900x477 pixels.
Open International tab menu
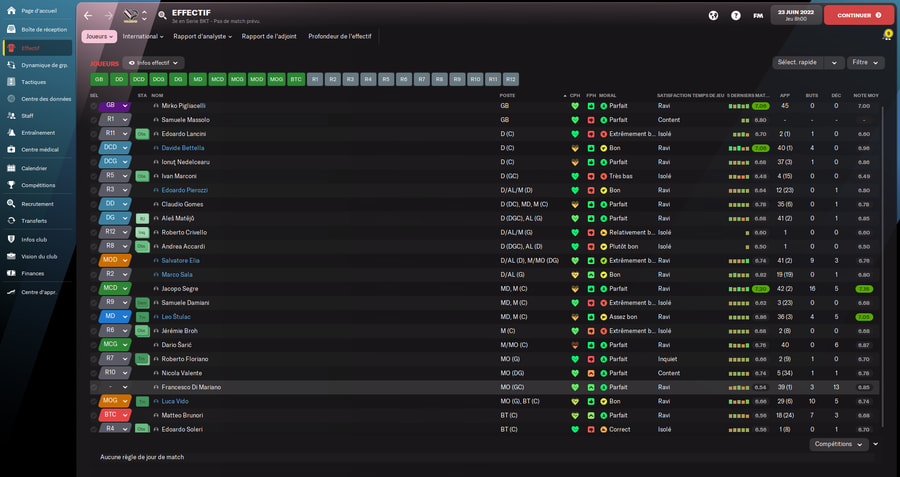(x=143, y=36)
